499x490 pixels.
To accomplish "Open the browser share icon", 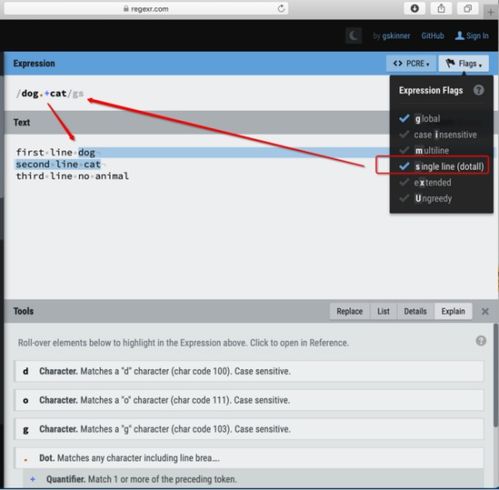I will [x=441, y=8].
